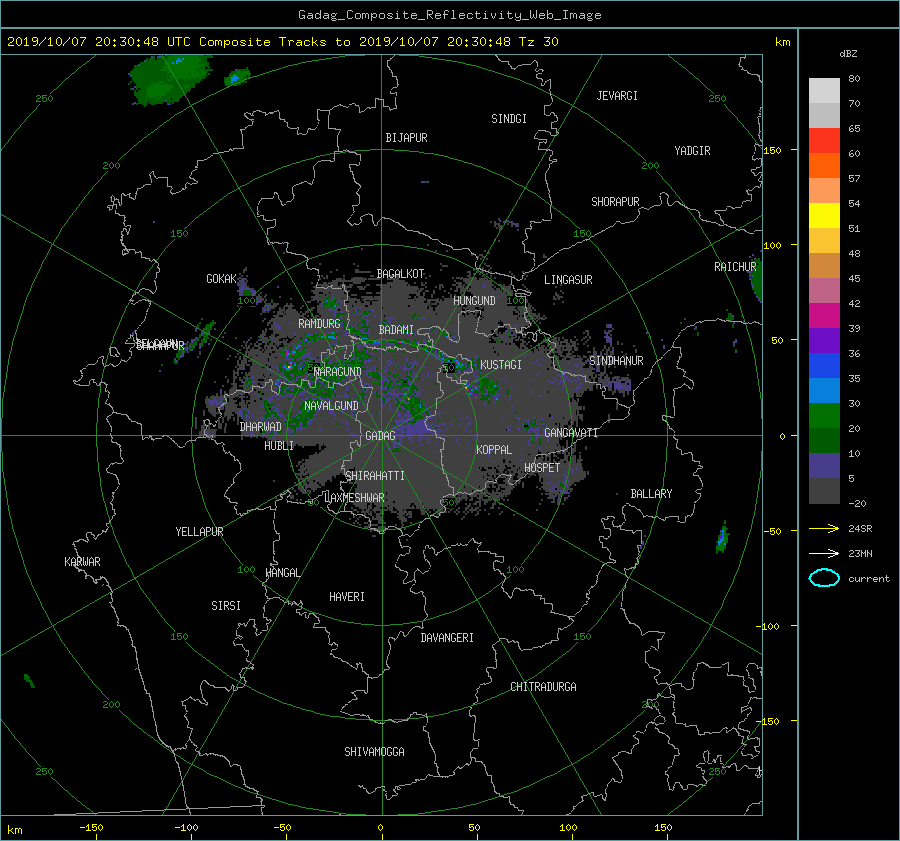900x841 pixels.
Task: Click the LINGASUR city label
Action: 568,280
